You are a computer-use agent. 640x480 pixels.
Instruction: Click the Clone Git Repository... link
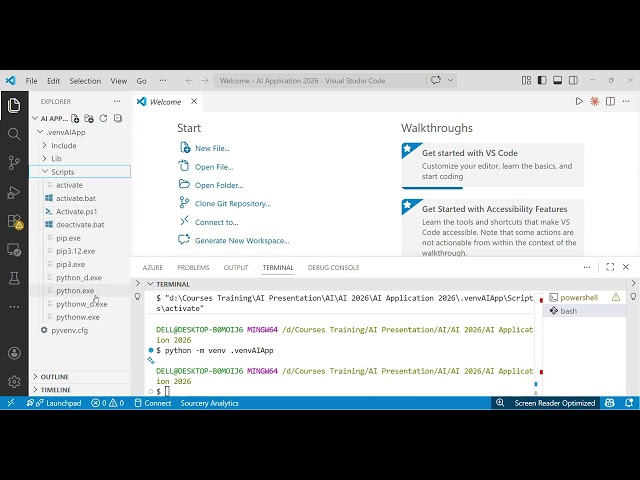coord(233,203)
